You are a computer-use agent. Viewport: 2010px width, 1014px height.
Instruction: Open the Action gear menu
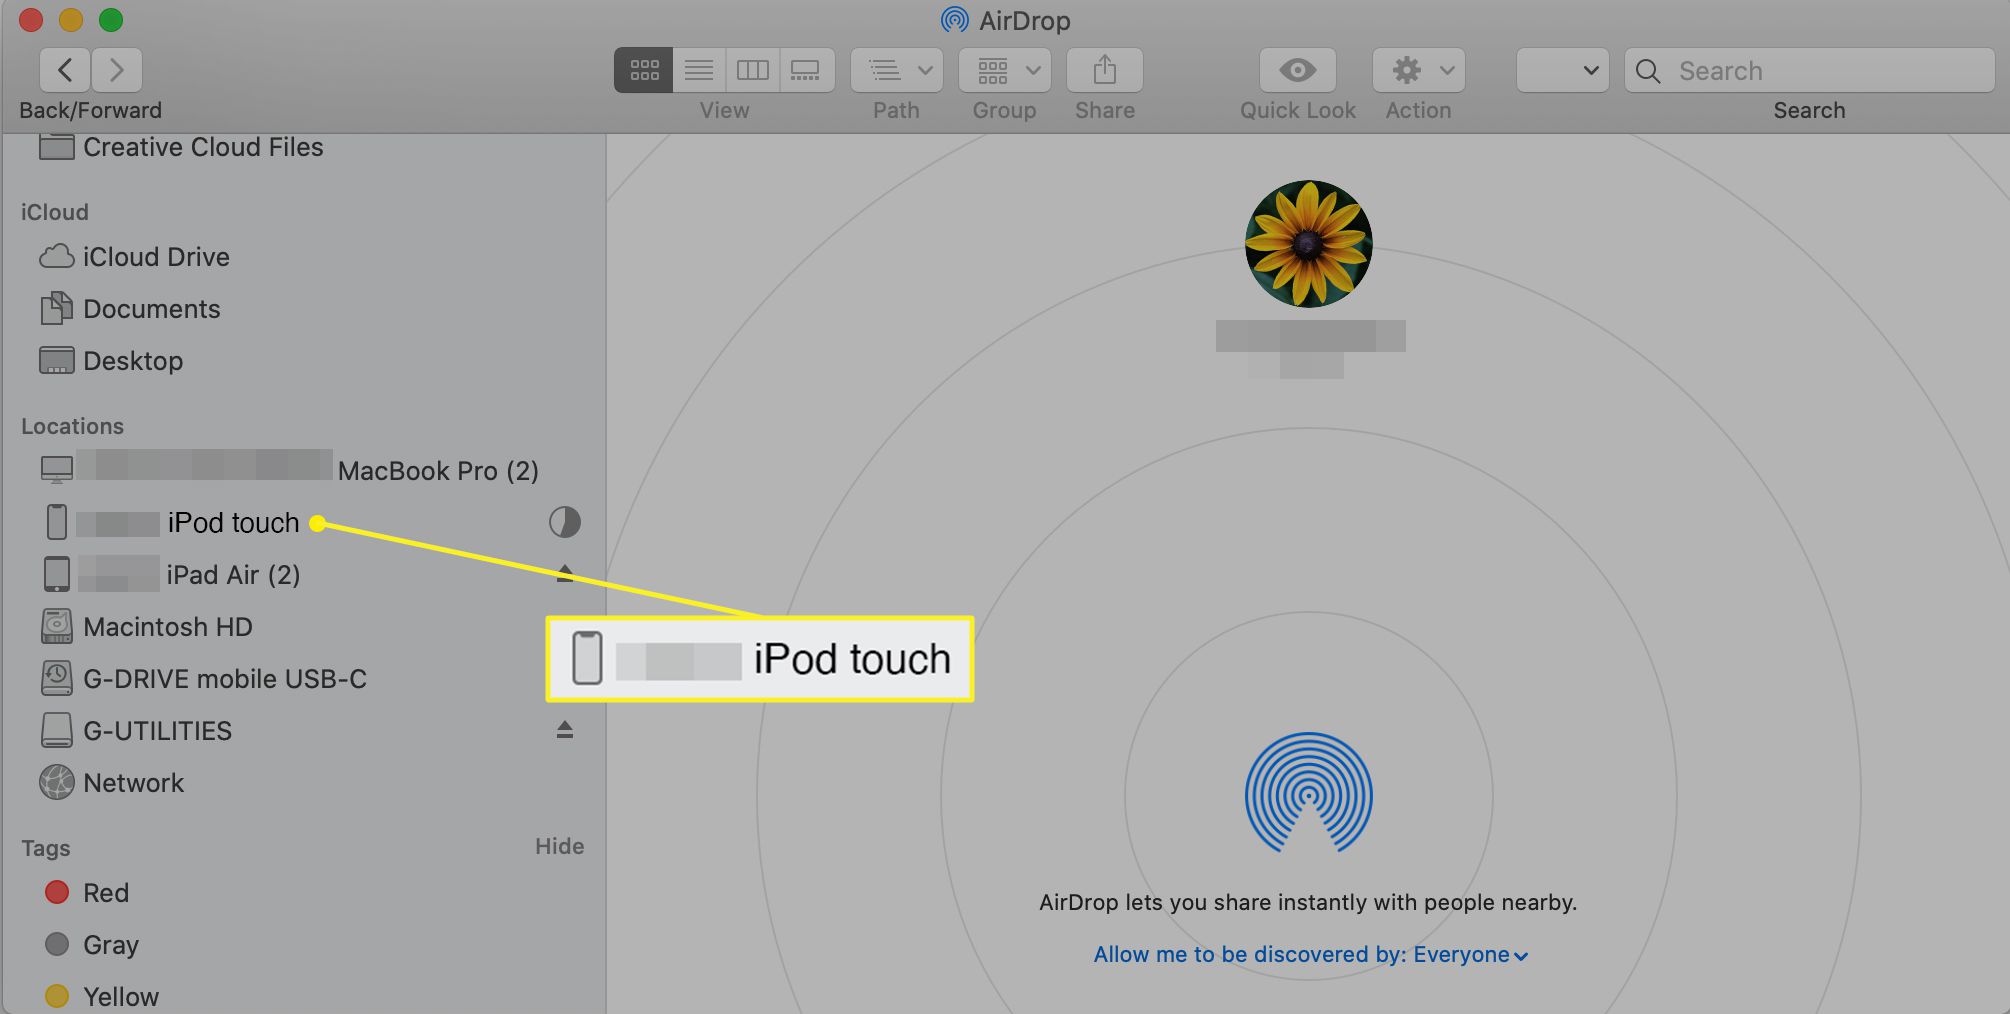pos(1418,70)
